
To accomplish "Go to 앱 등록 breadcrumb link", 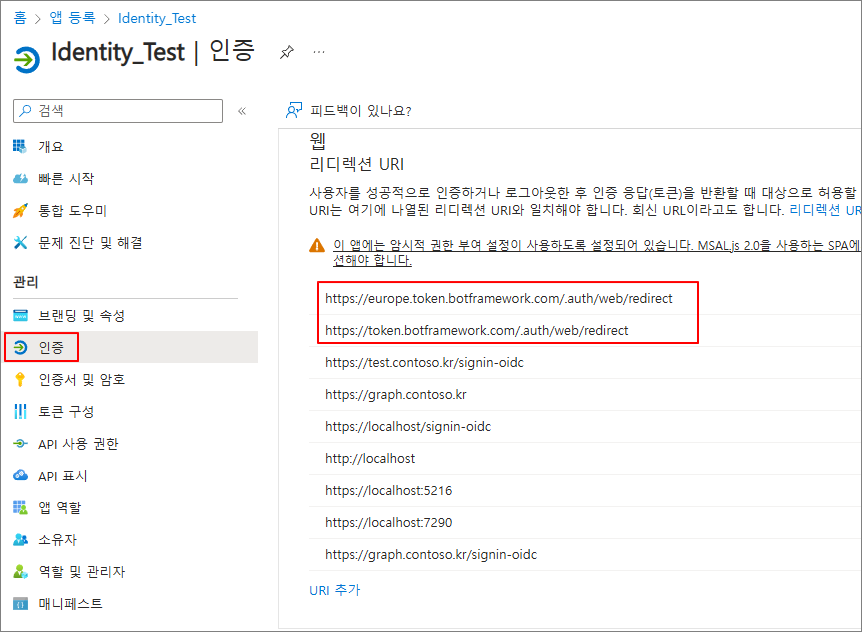I will tap(73, 18).
